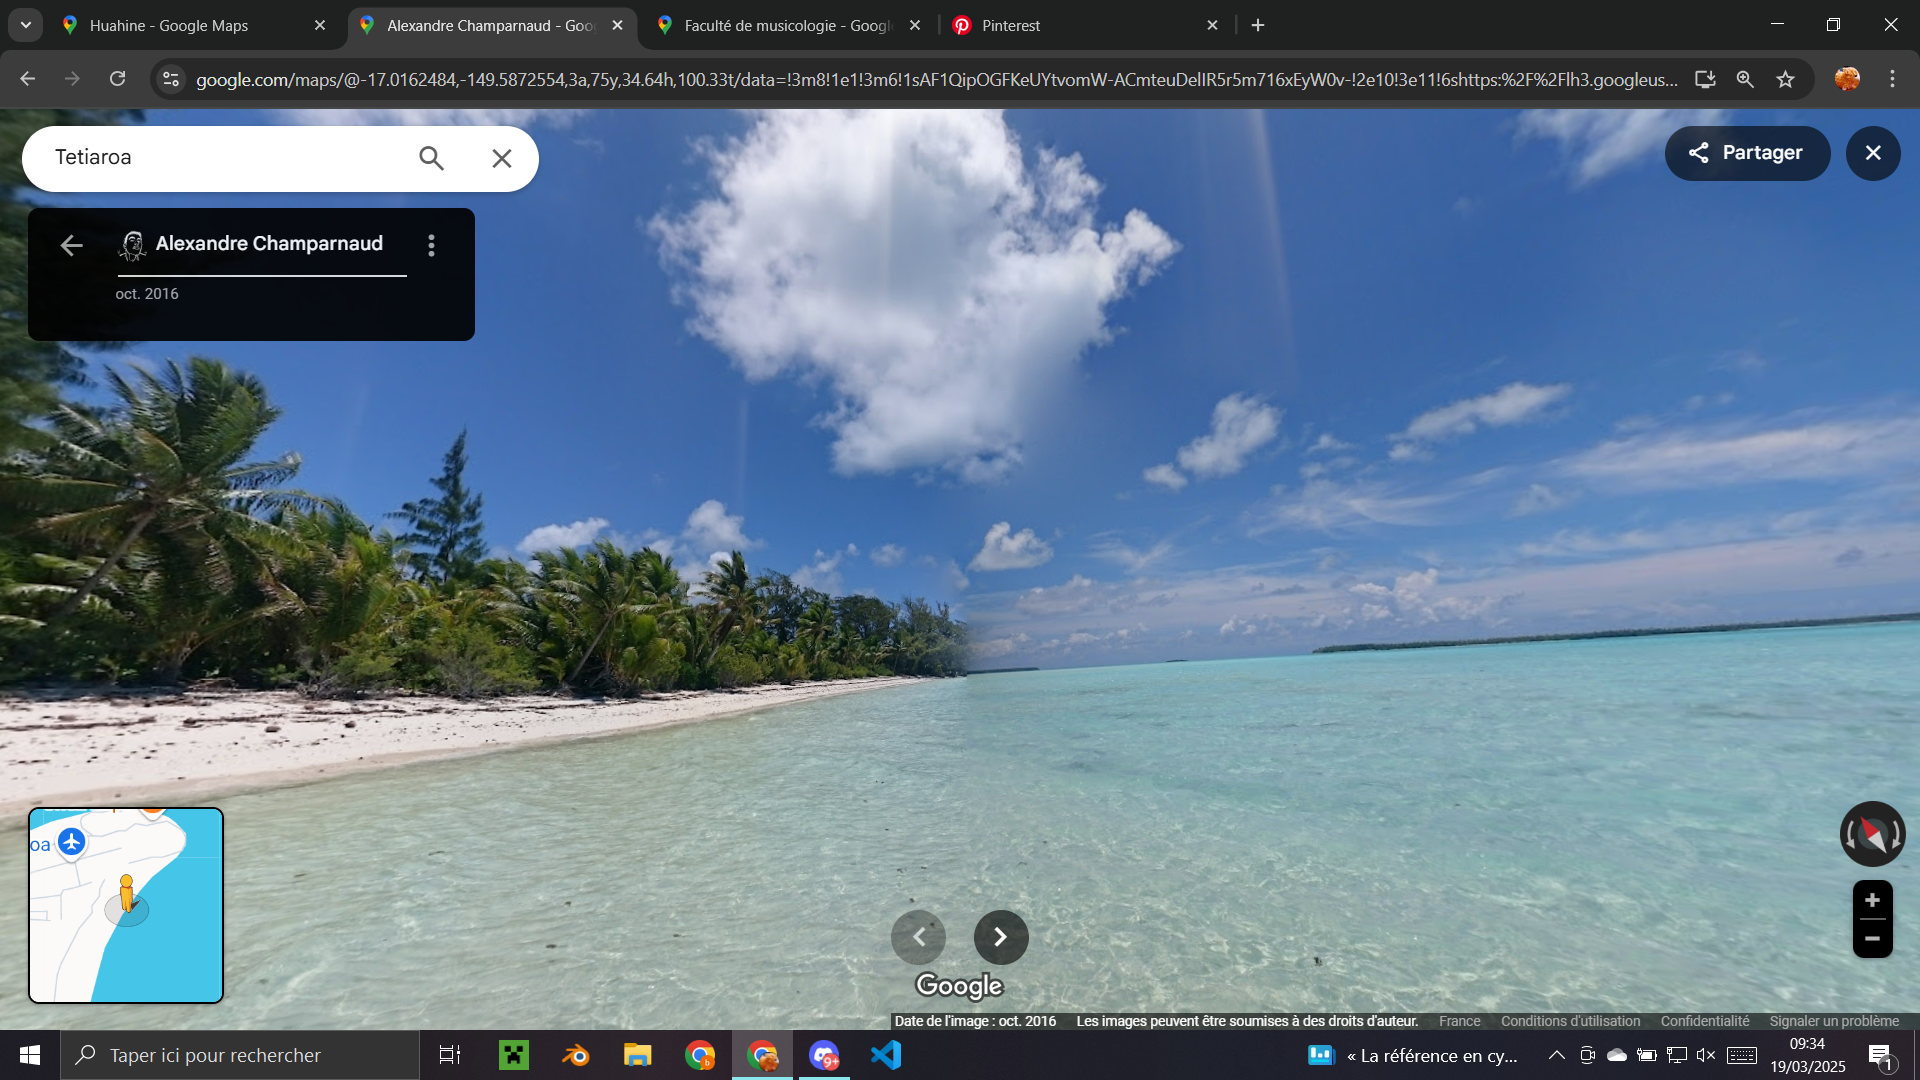
Task: Go to the next photo with the right chevron
Action: [1001, 937]
